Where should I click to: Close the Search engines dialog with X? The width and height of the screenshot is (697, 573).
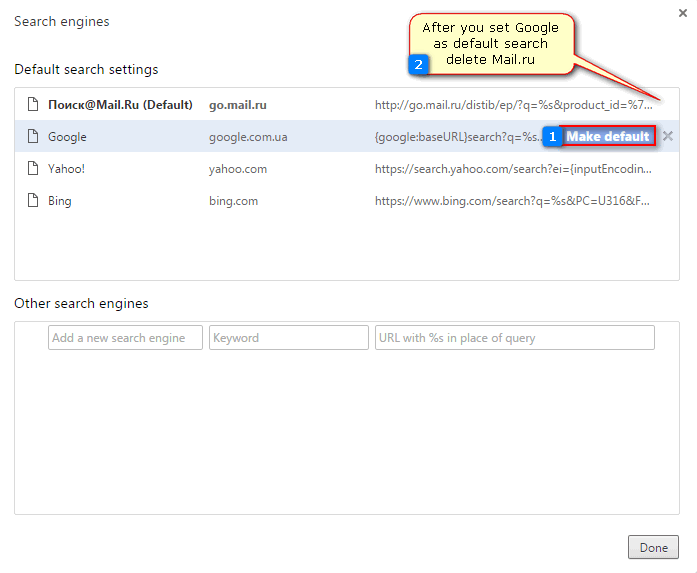[683, 13]
